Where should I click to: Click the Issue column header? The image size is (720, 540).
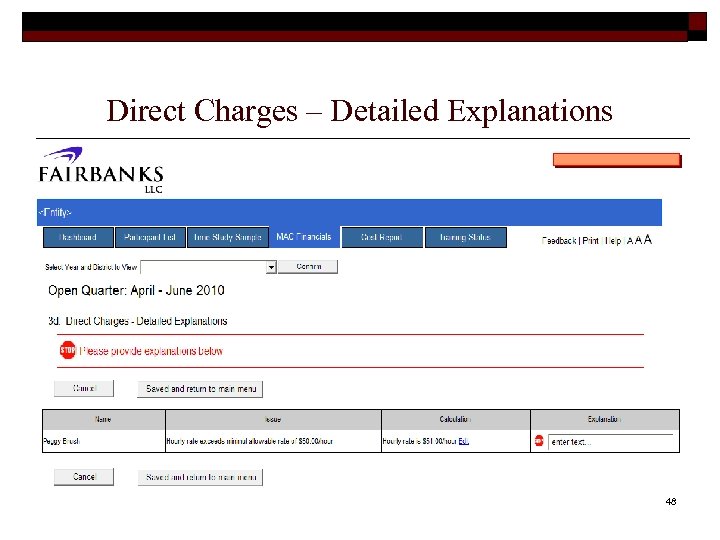[273, 420]
